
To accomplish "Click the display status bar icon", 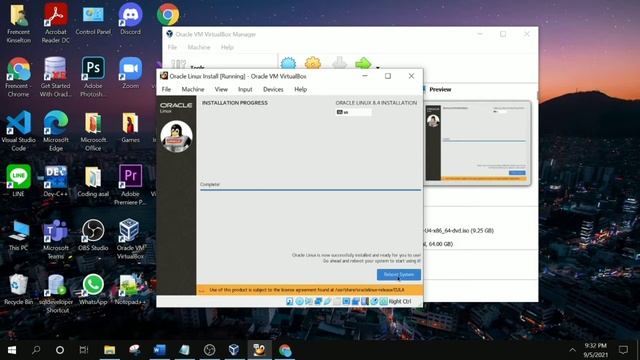I will [x=346, y=301].
